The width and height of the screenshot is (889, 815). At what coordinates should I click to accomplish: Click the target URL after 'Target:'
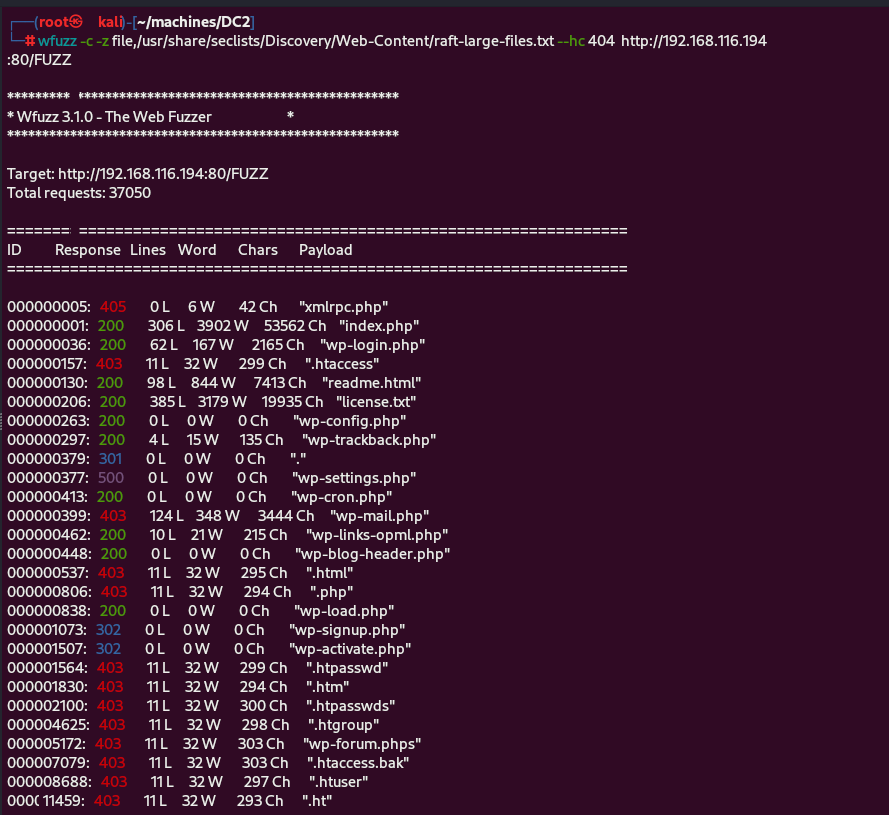click(x=163, y=173)
